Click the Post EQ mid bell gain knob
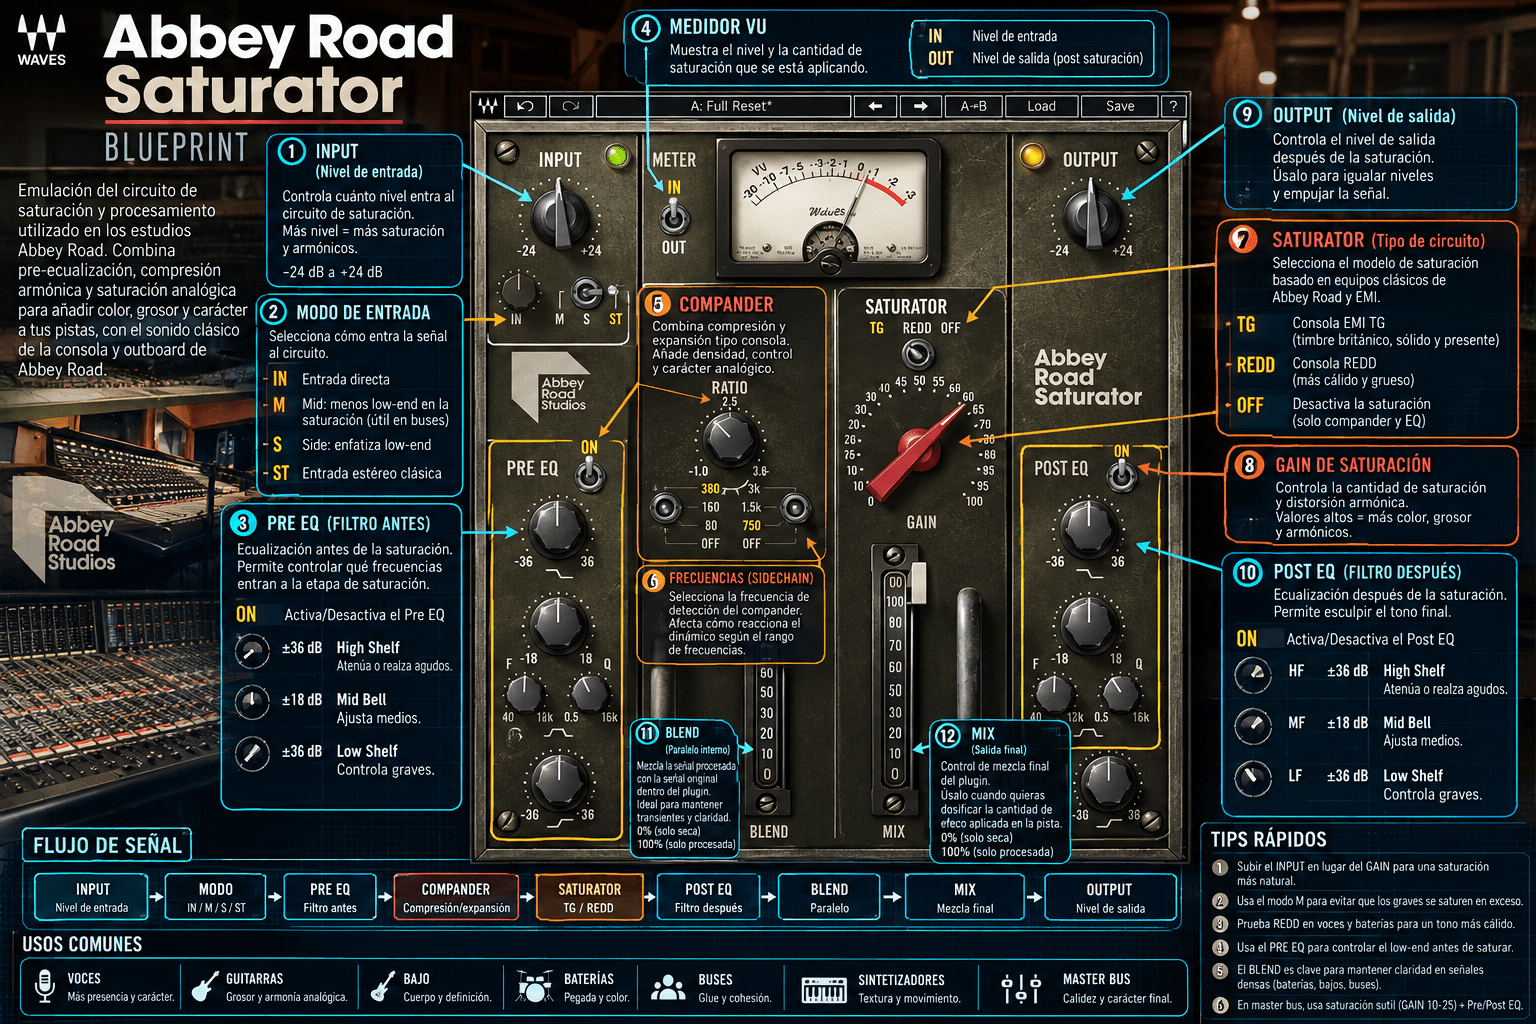The height and width of the screenshot is (1024, 1536). point(1088,624)
